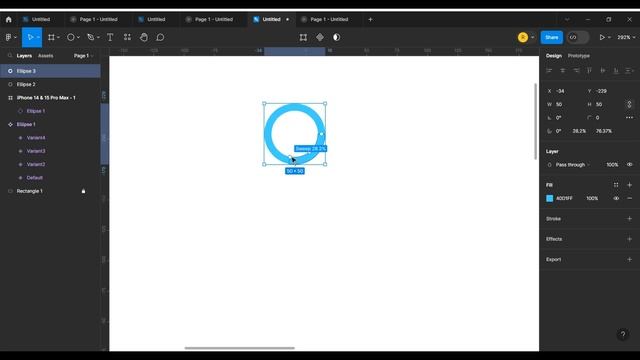Select the Ellipse shape tool
The image size is (640, 360).
(x=71, y=37)
